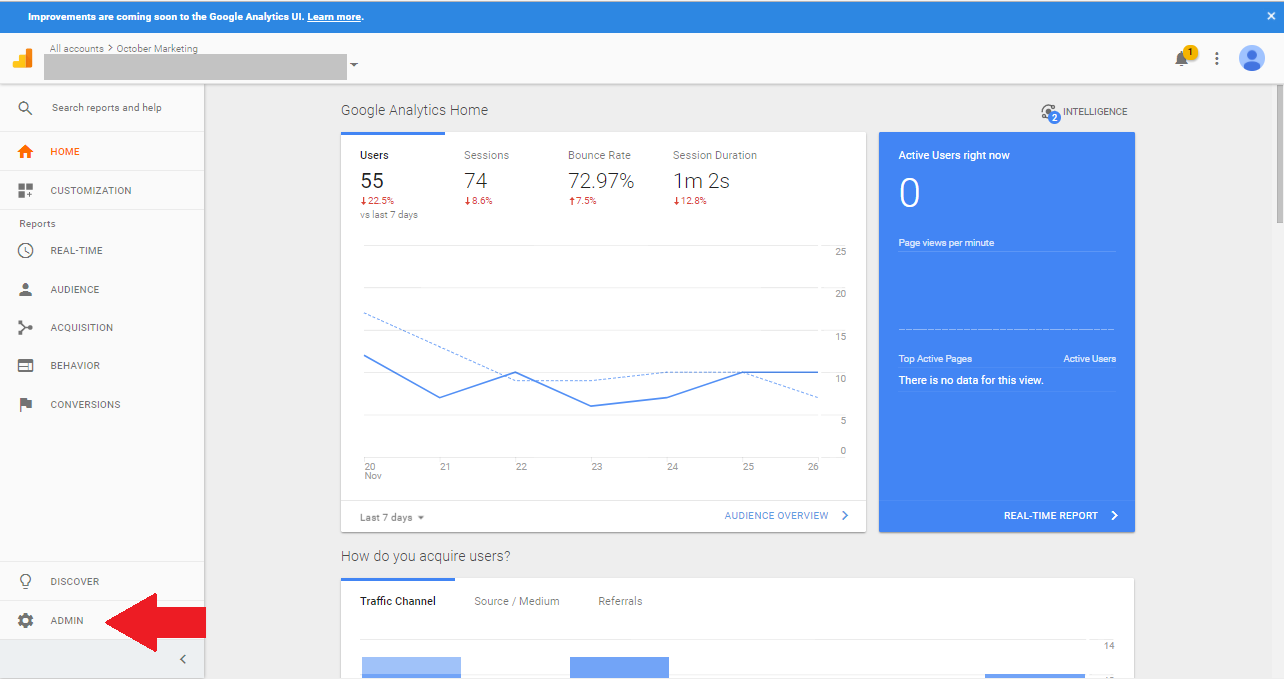
Task: Select the Bounce Rate metric tab
Action: pyautogui.click(x=599, y=155)
